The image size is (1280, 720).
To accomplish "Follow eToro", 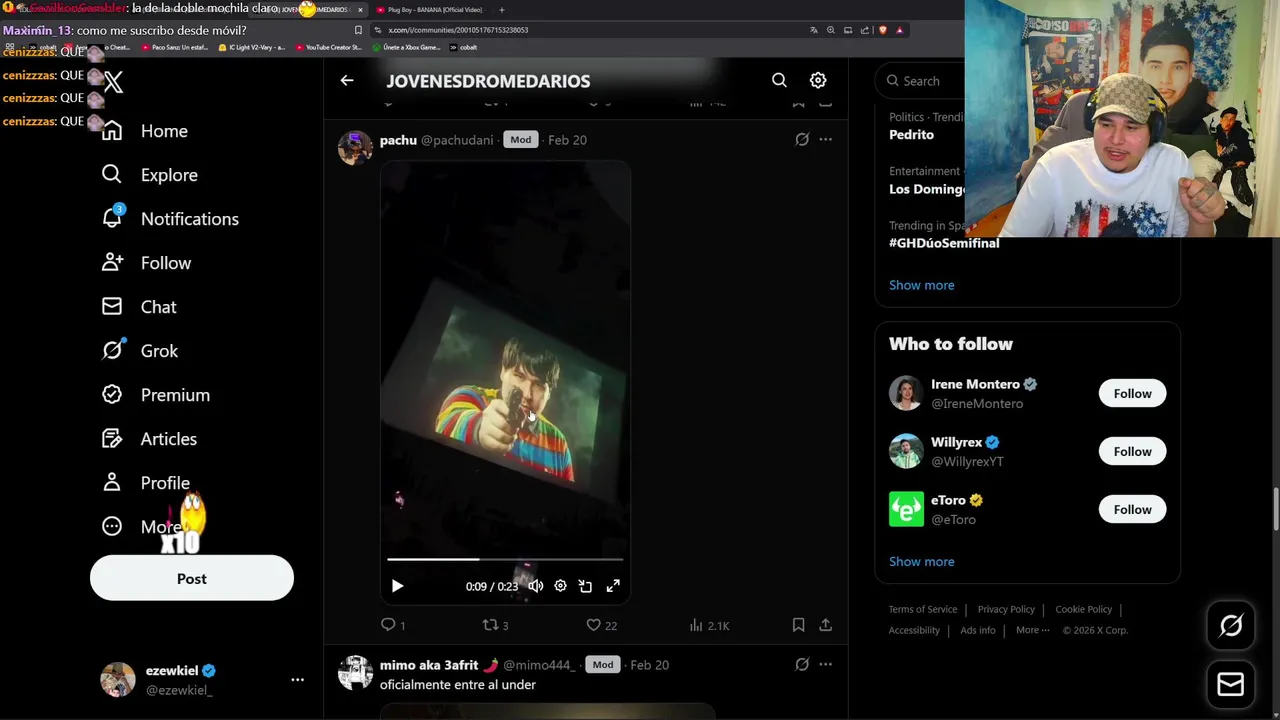I will click(1132, 510).
